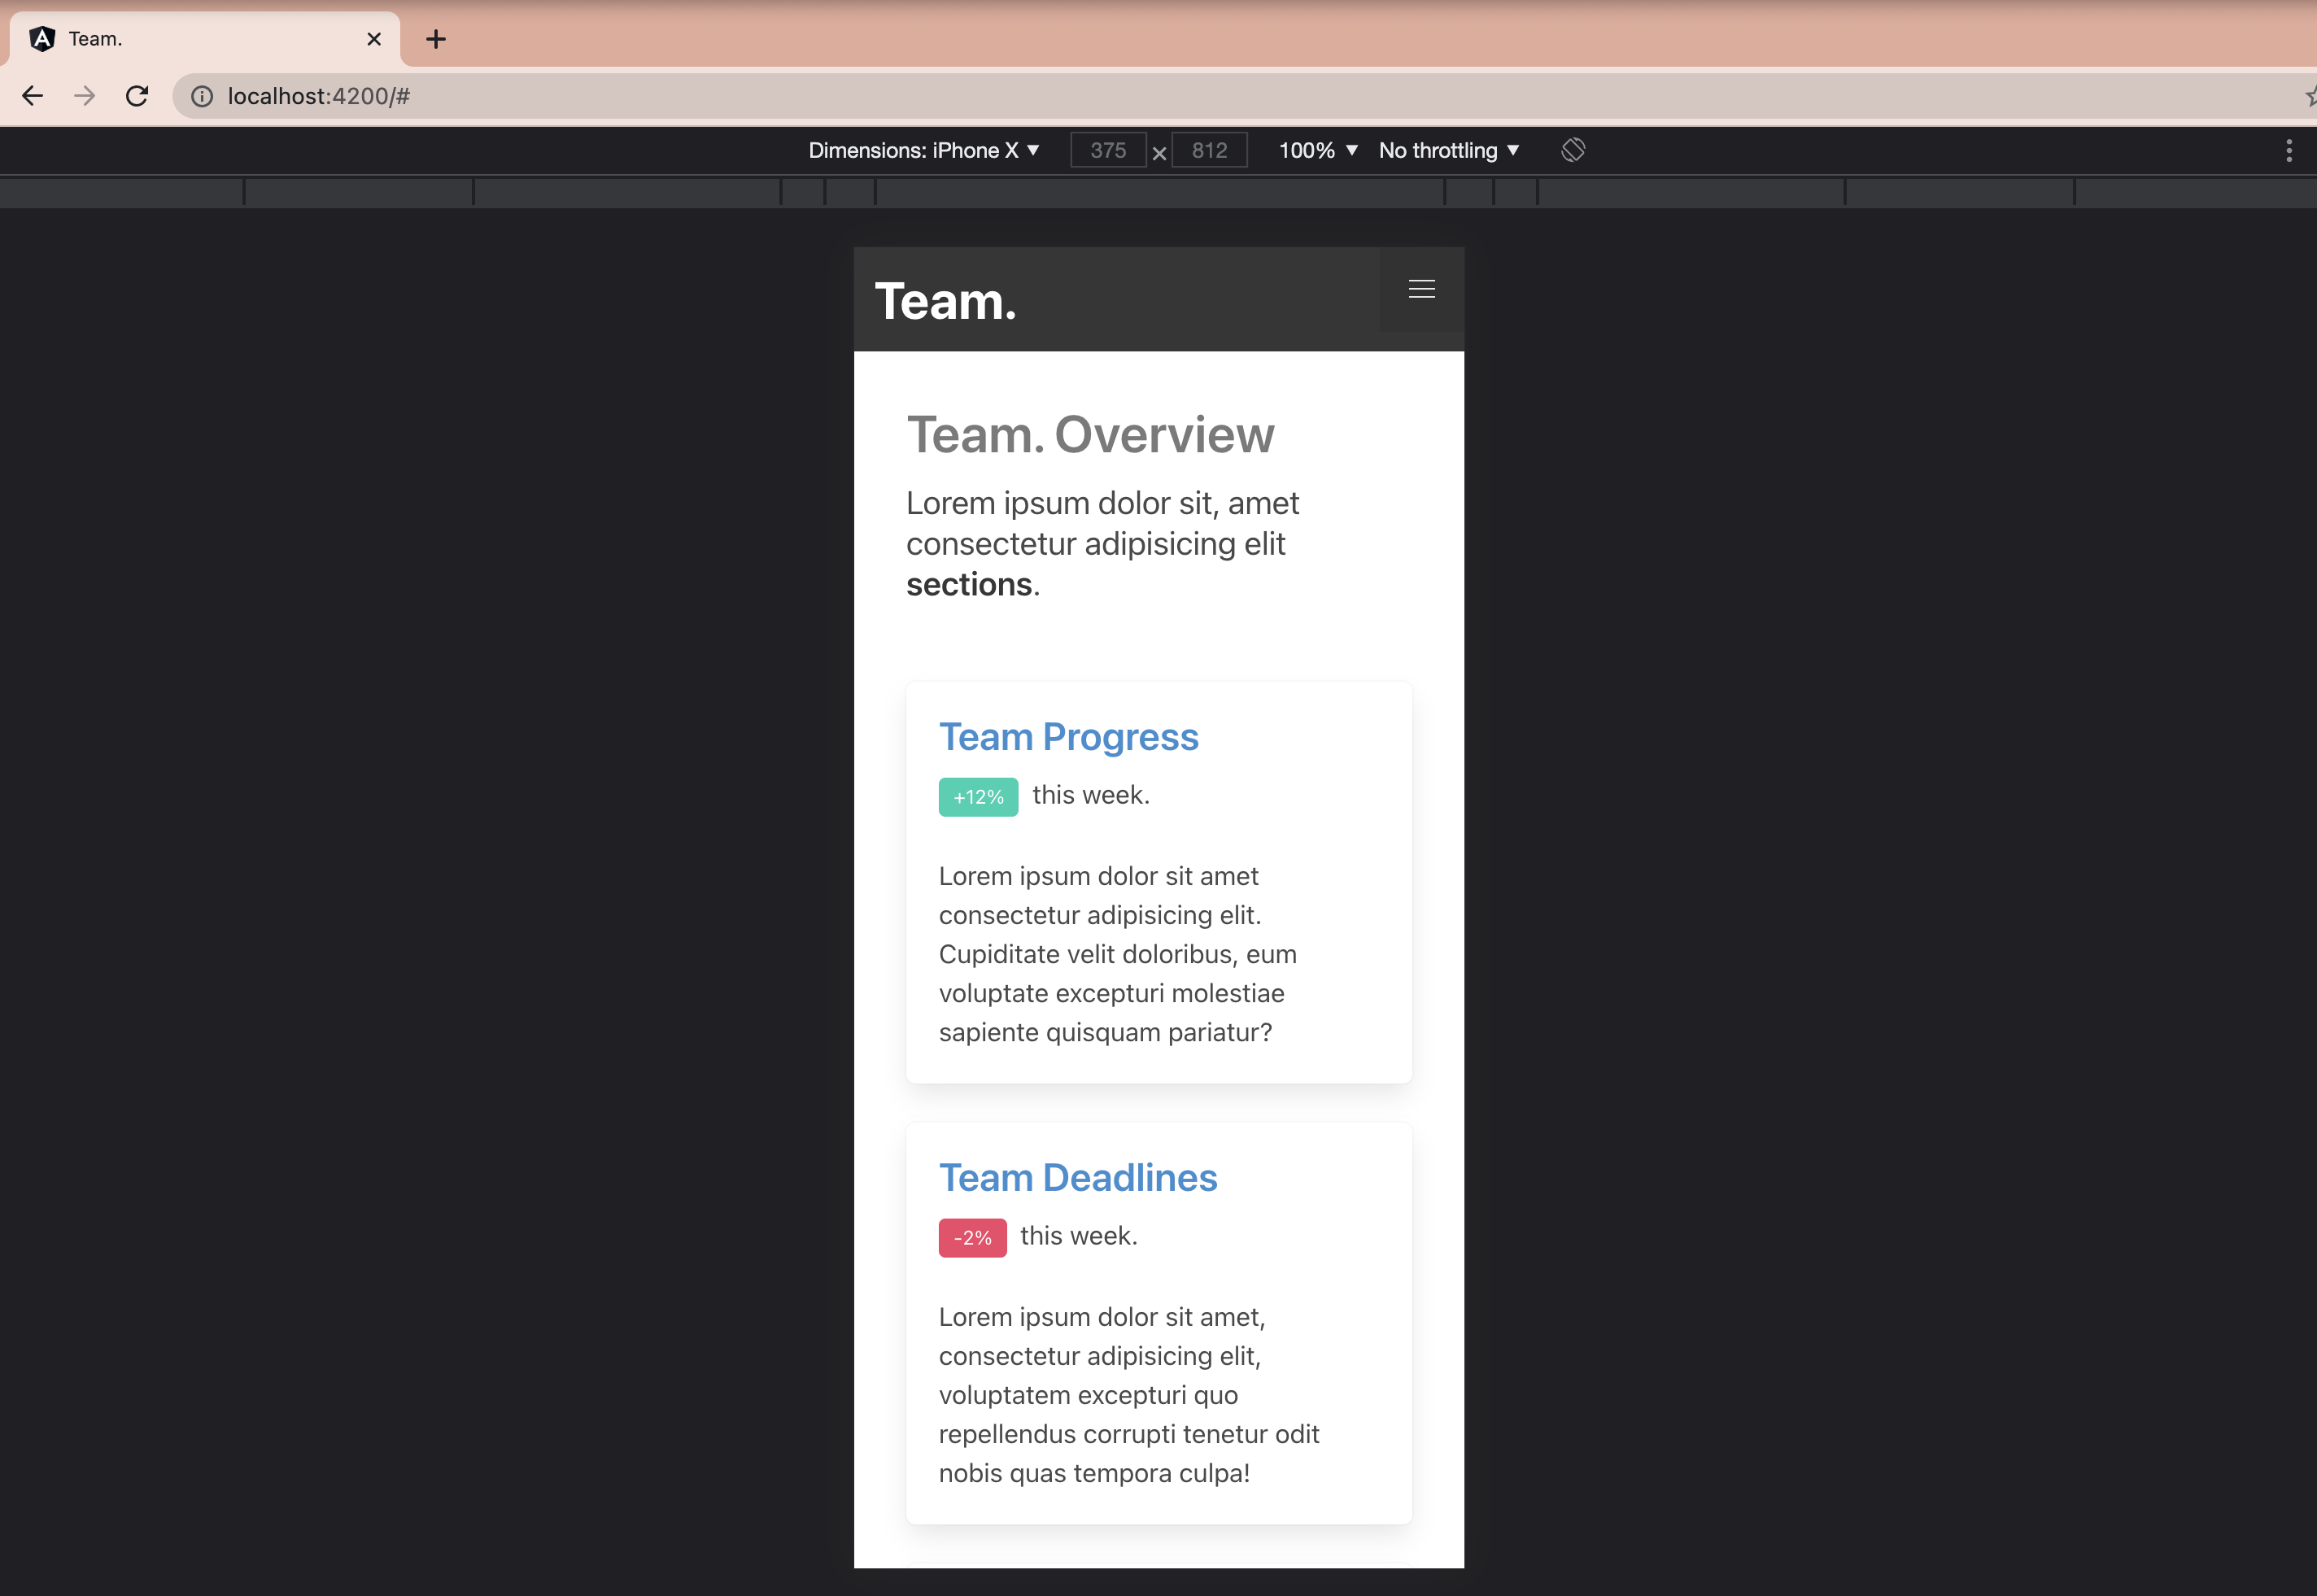2317x1596 pixels.
Task: Open the 100% zoom level dropdown
Action: coord(1317,150)
